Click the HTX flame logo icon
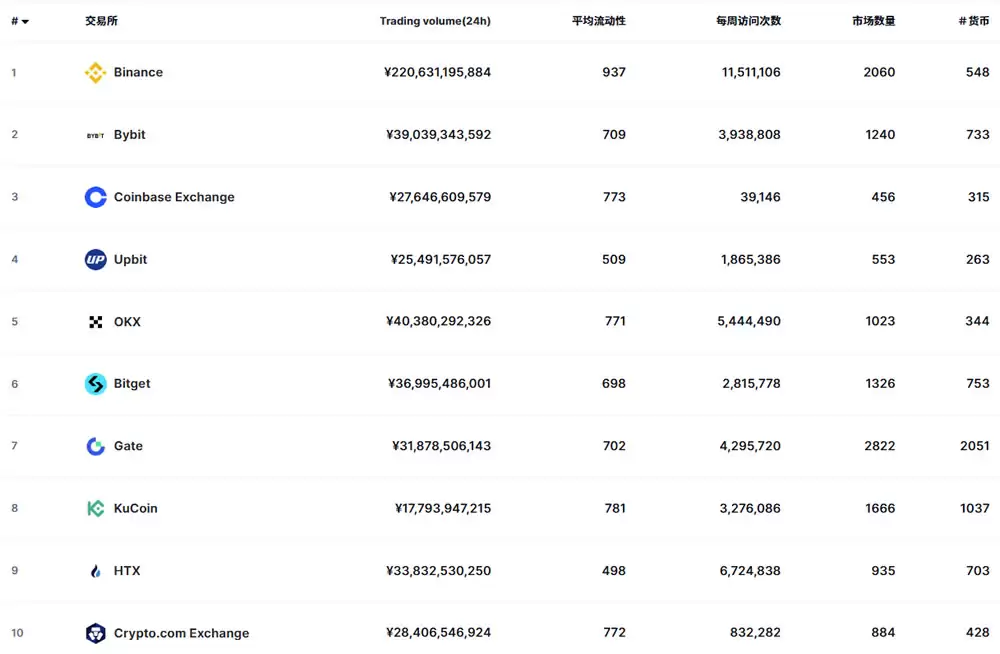 (95, 571)
